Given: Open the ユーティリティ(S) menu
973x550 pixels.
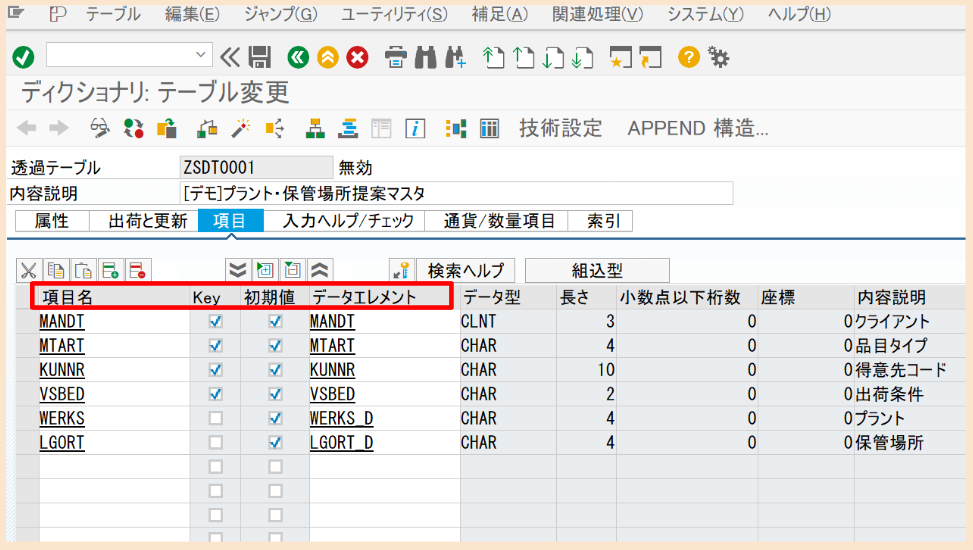Looking at the screenshot, I should click(393, 14).
